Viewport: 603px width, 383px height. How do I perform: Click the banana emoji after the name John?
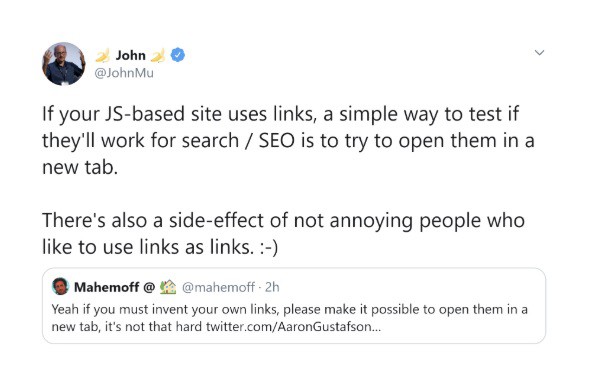[158, 55]
